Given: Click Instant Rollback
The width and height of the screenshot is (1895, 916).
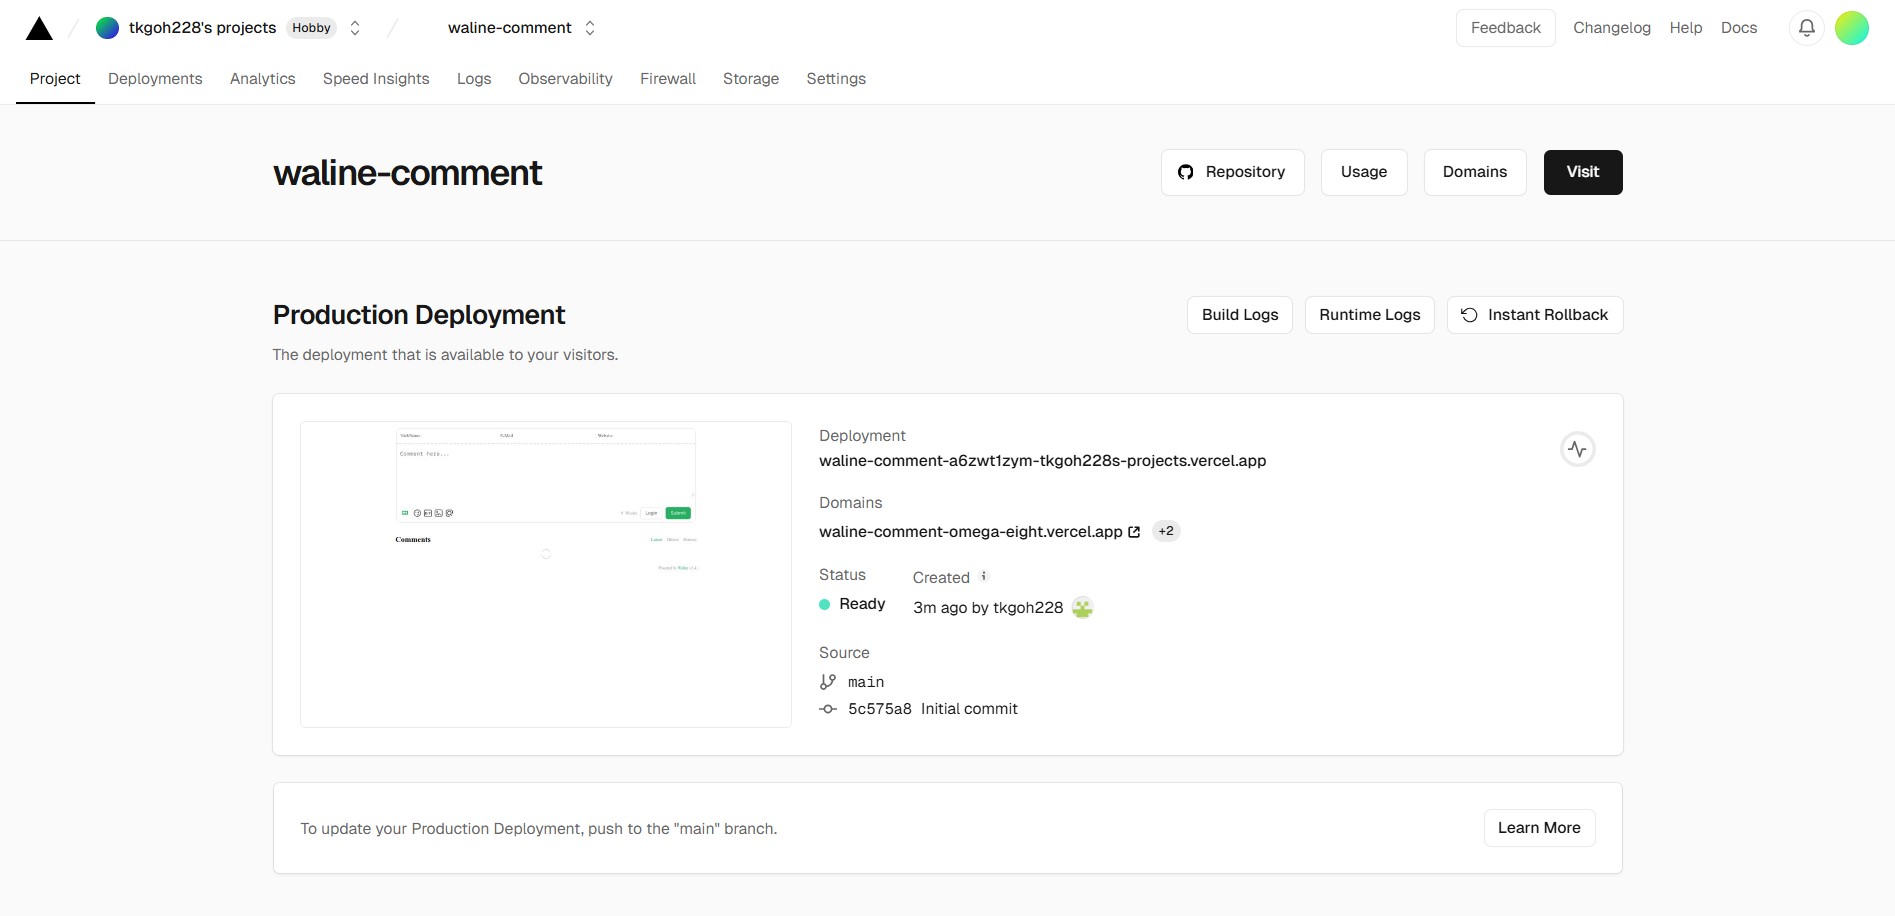Looking at the screenshot, I should pyautogui.click(x=1534, y=315).
